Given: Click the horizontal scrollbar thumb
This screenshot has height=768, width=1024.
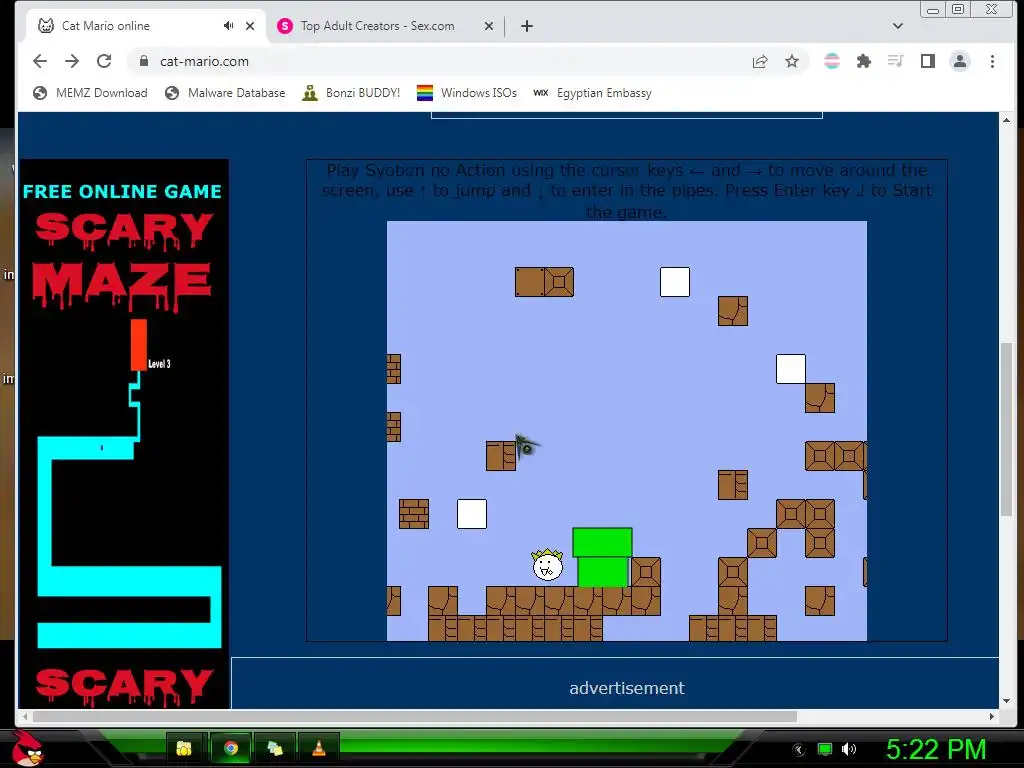Looking at the screenshot, I should [x=415, y=716].
